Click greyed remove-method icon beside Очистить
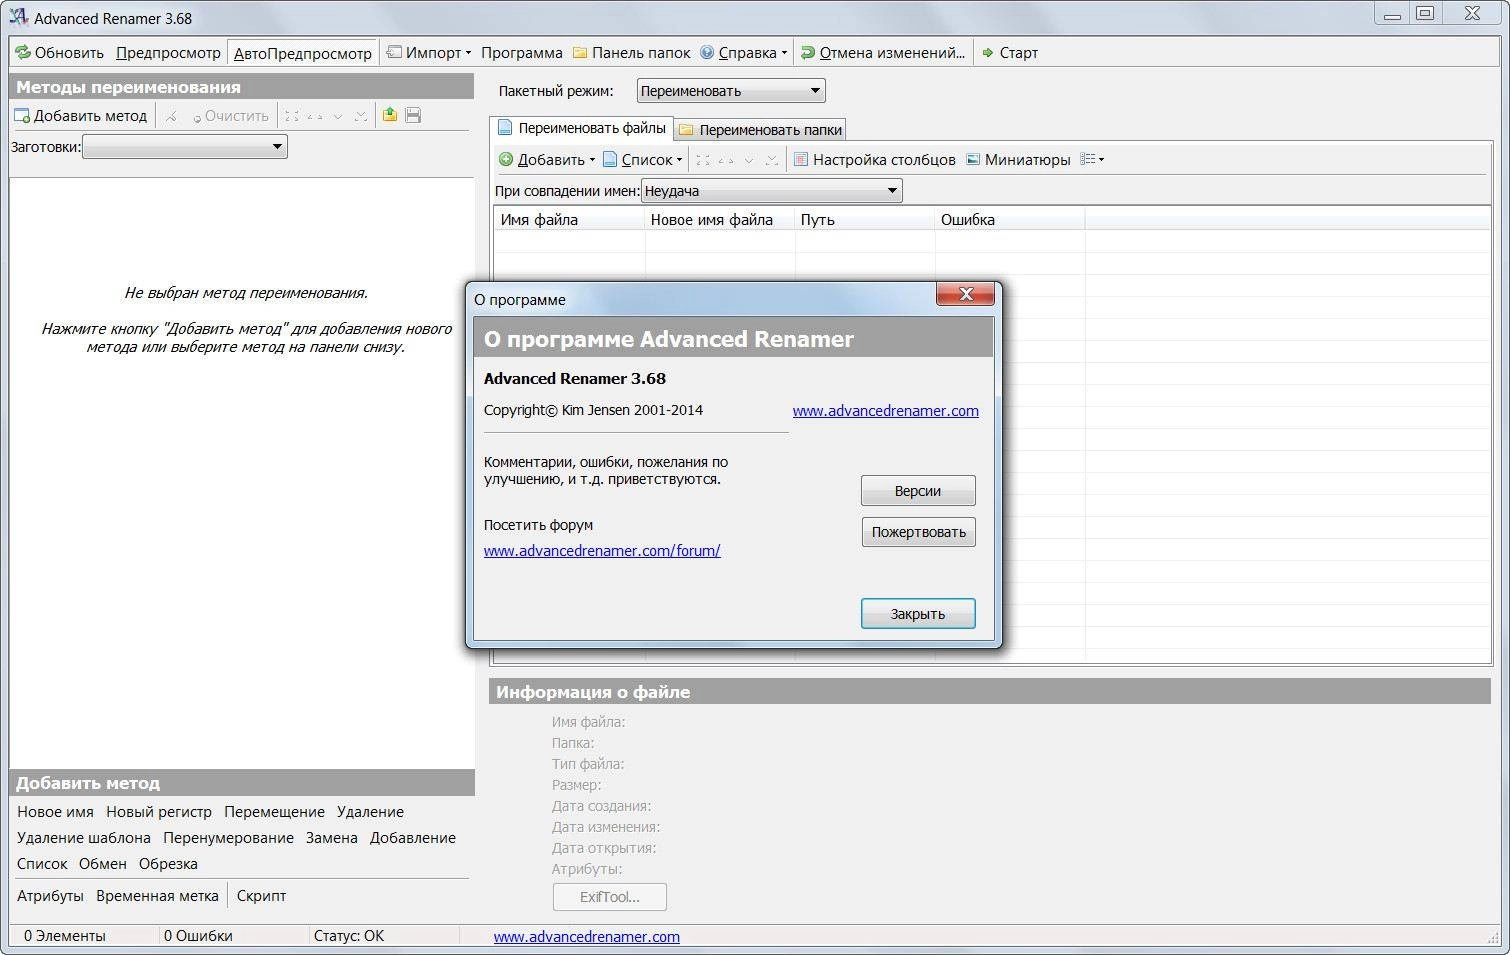The width and height of the screenshot is (1510, 955). tap(171, 116)
